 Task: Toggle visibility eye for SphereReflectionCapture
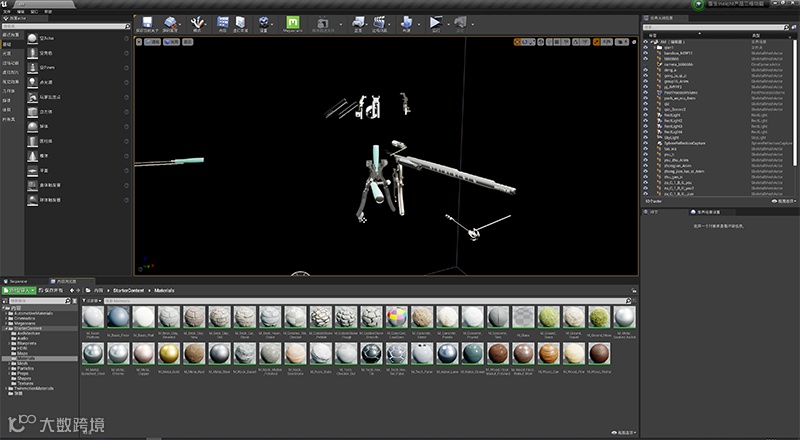[645, 143]
